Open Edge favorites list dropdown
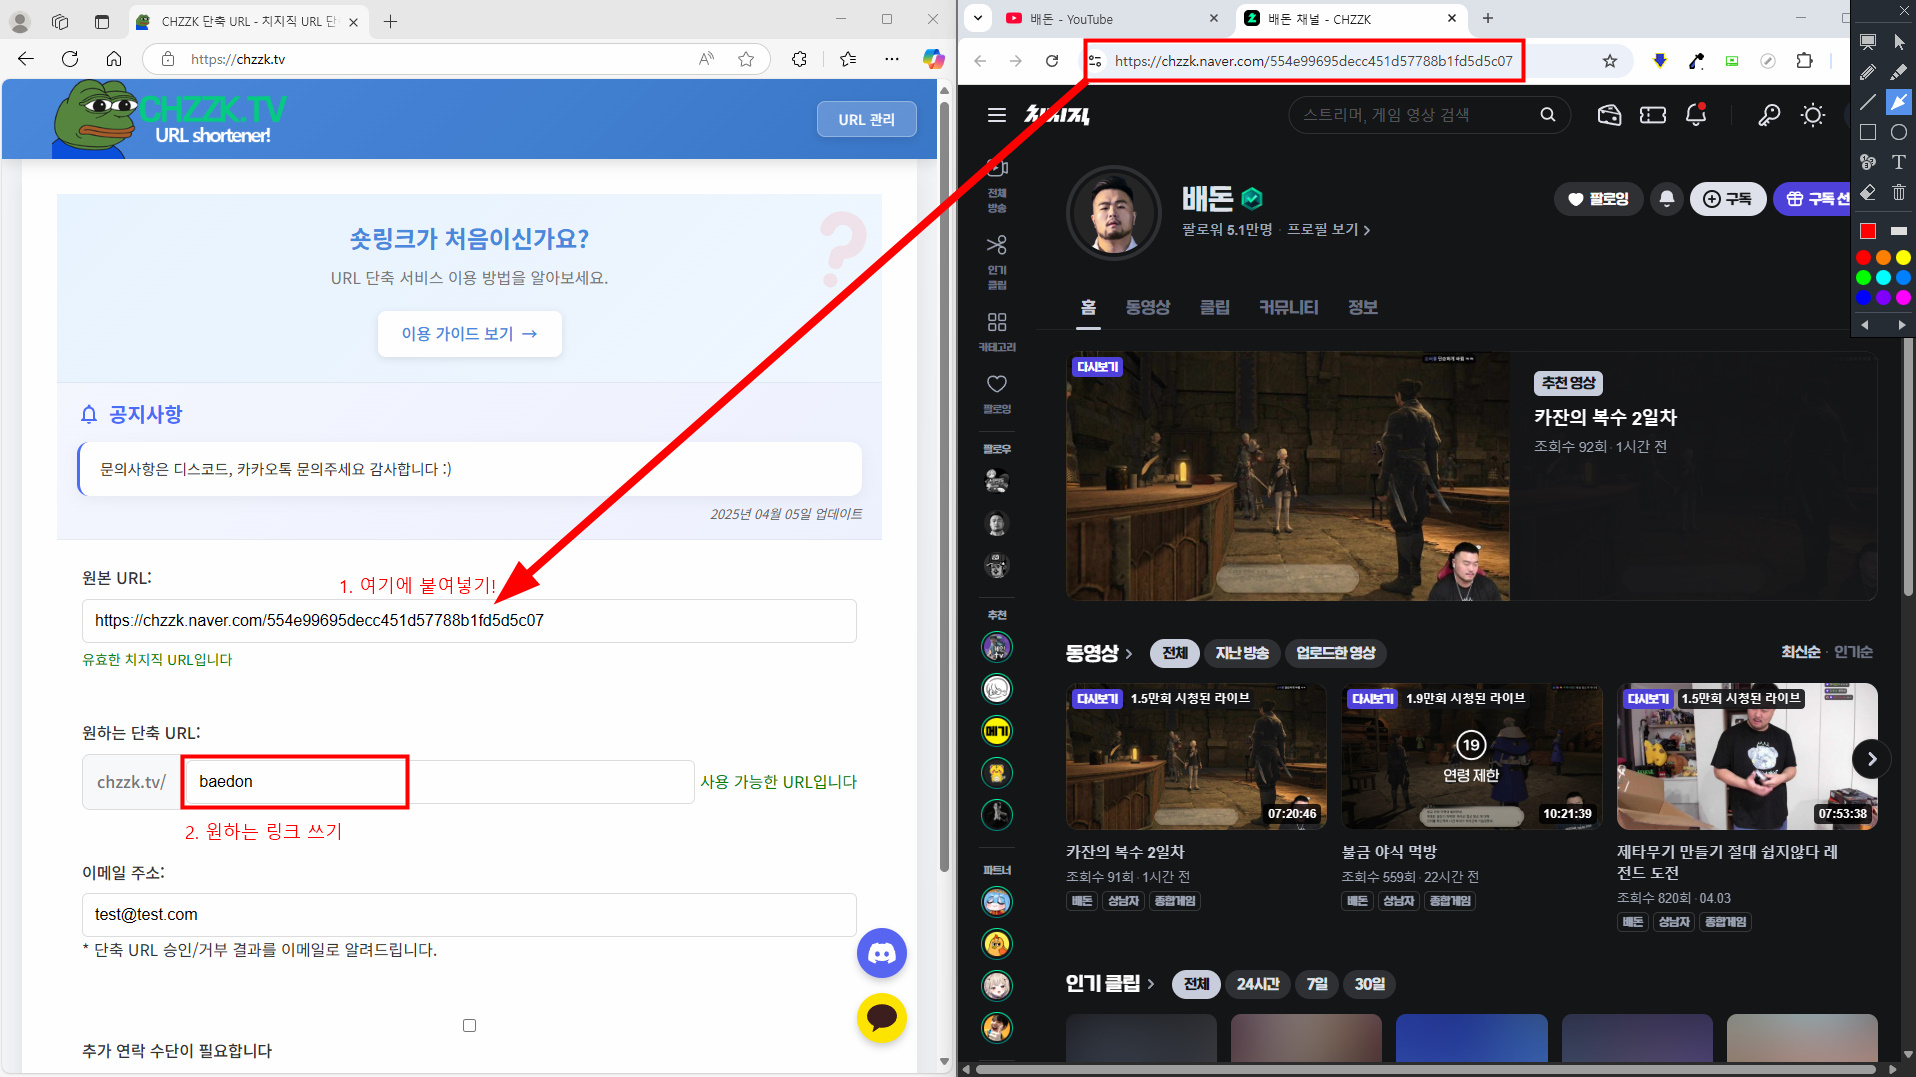The width and height of the screenshot is (1916, 1077). [x=848, y=59]
